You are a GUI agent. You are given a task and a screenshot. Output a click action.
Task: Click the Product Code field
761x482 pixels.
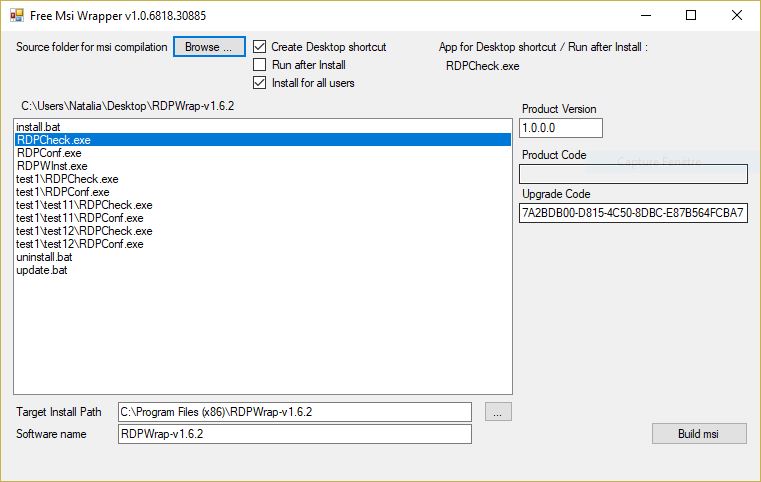coord(633,174)
